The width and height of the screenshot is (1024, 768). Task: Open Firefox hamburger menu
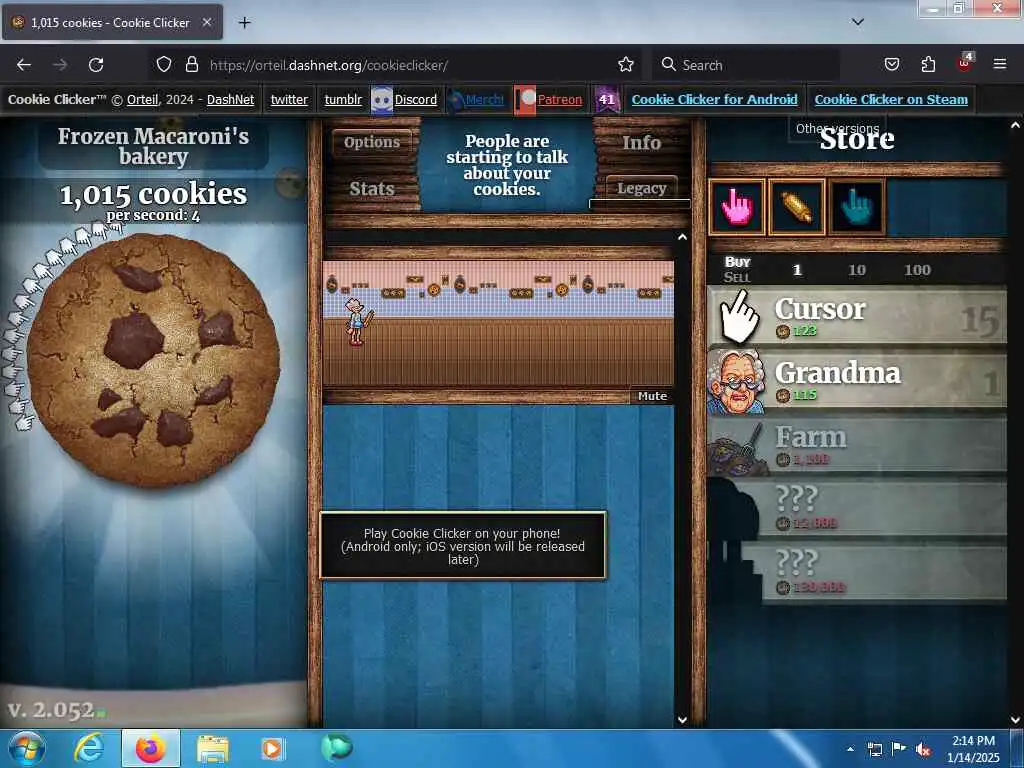tap(1000, 64)
